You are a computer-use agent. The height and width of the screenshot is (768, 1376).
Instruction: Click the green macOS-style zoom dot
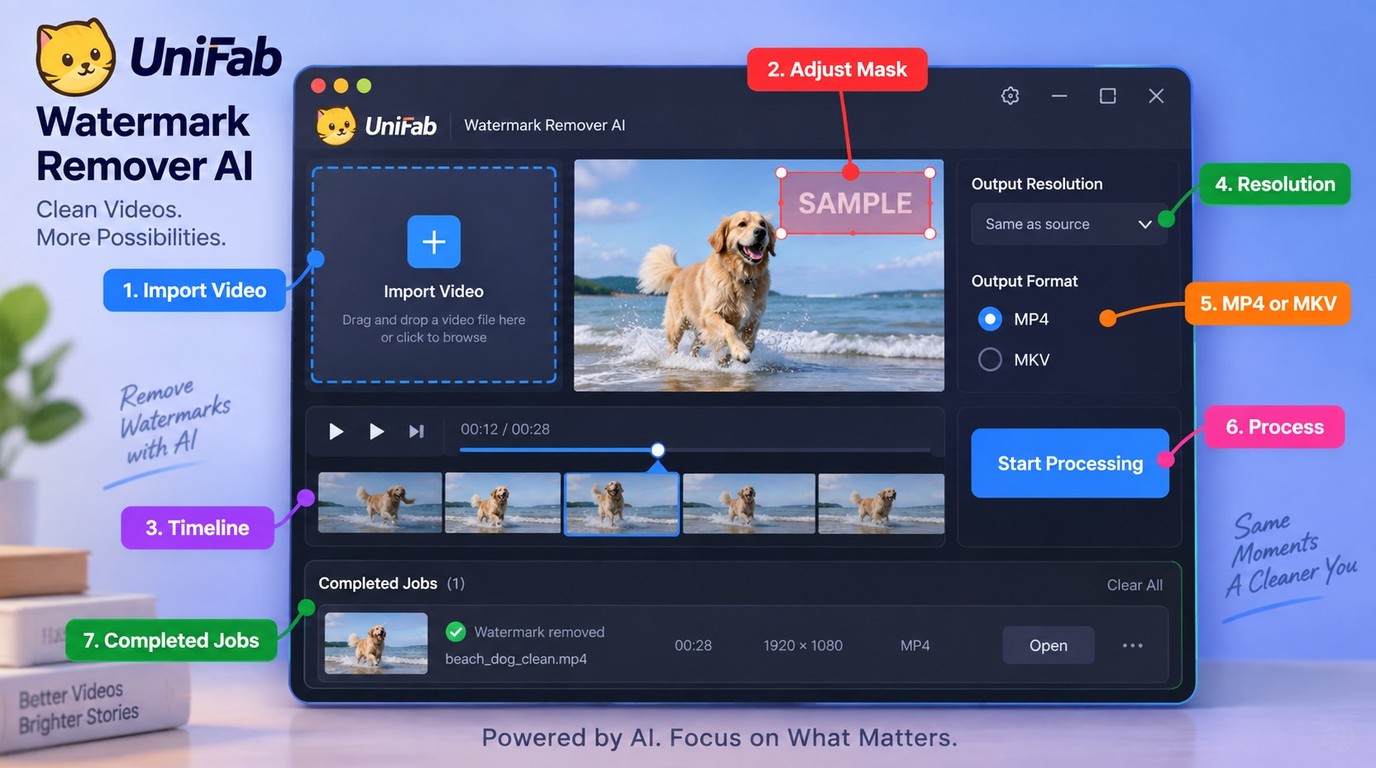coord(364,86)
